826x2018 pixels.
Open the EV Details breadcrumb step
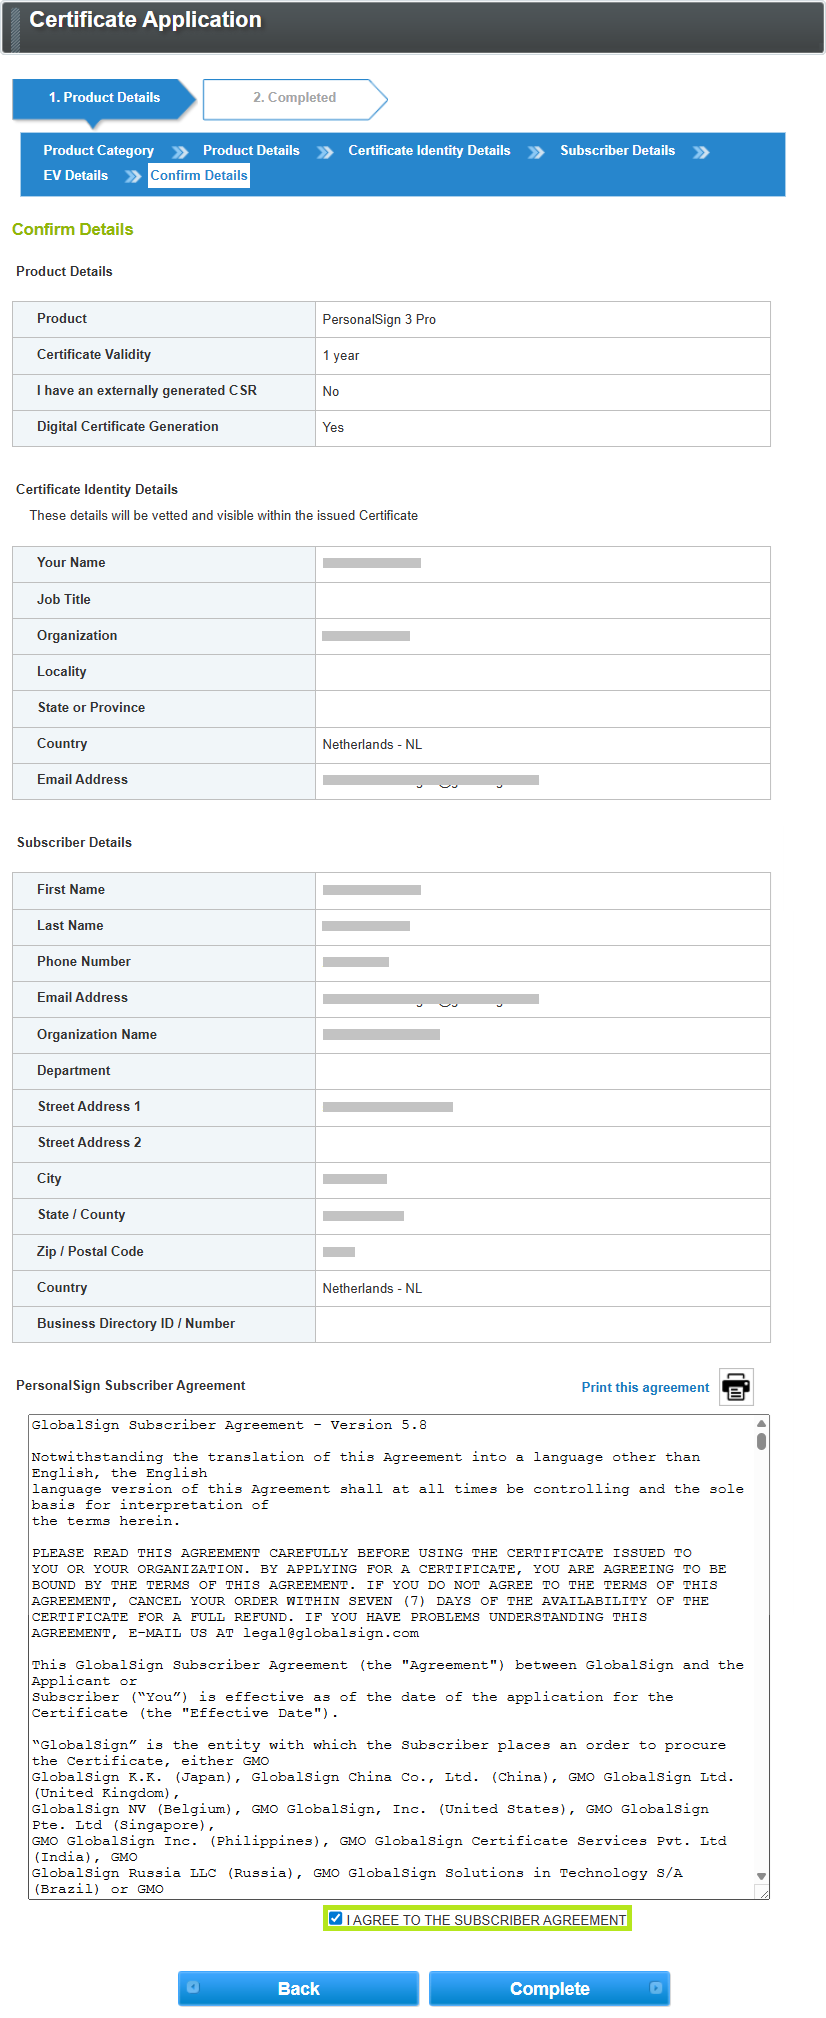tap(75, 176)
